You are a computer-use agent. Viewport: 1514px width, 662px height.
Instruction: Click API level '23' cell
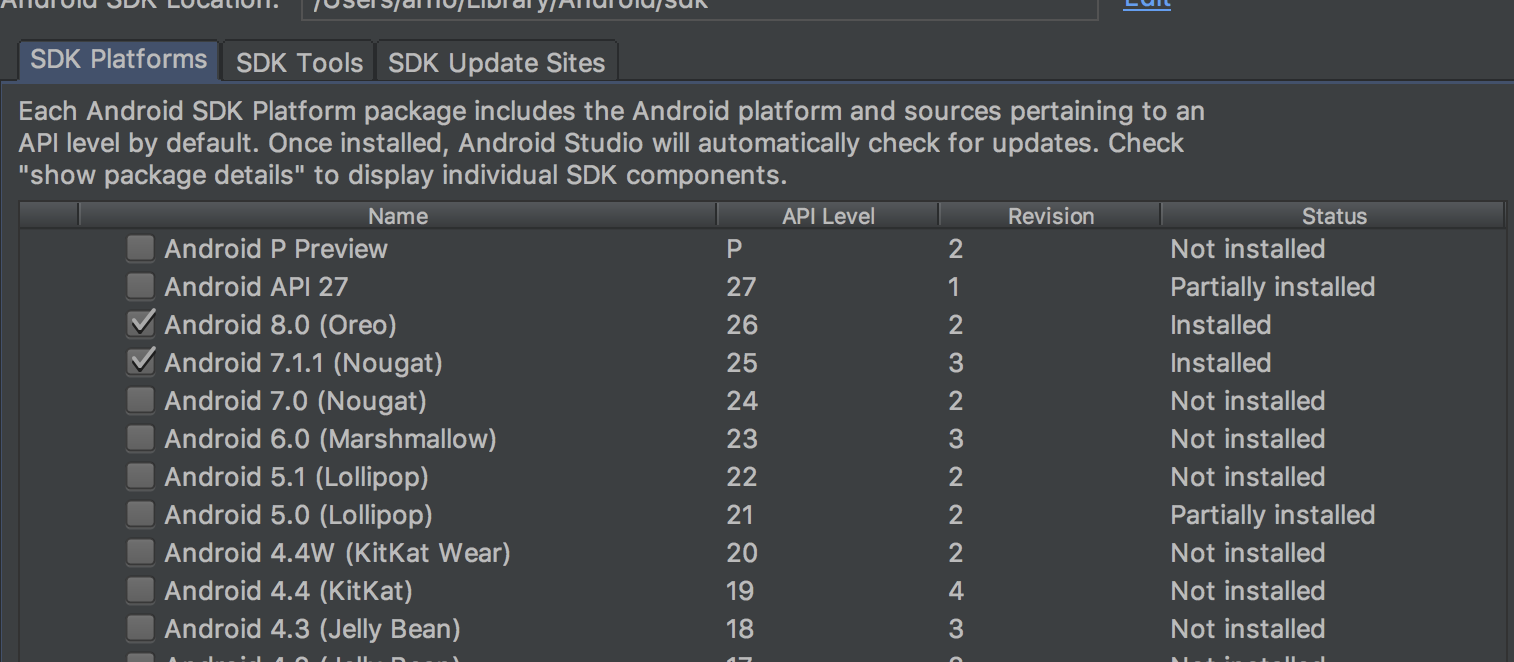point(742,439)
